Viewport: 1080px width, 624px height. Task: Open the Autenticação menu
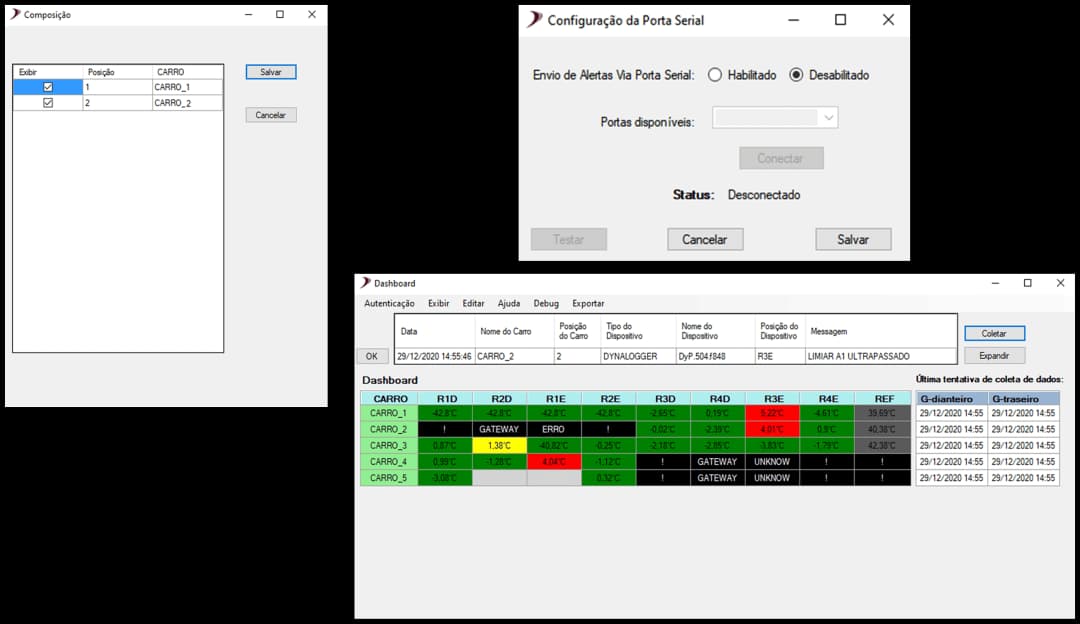coord(389,303)
